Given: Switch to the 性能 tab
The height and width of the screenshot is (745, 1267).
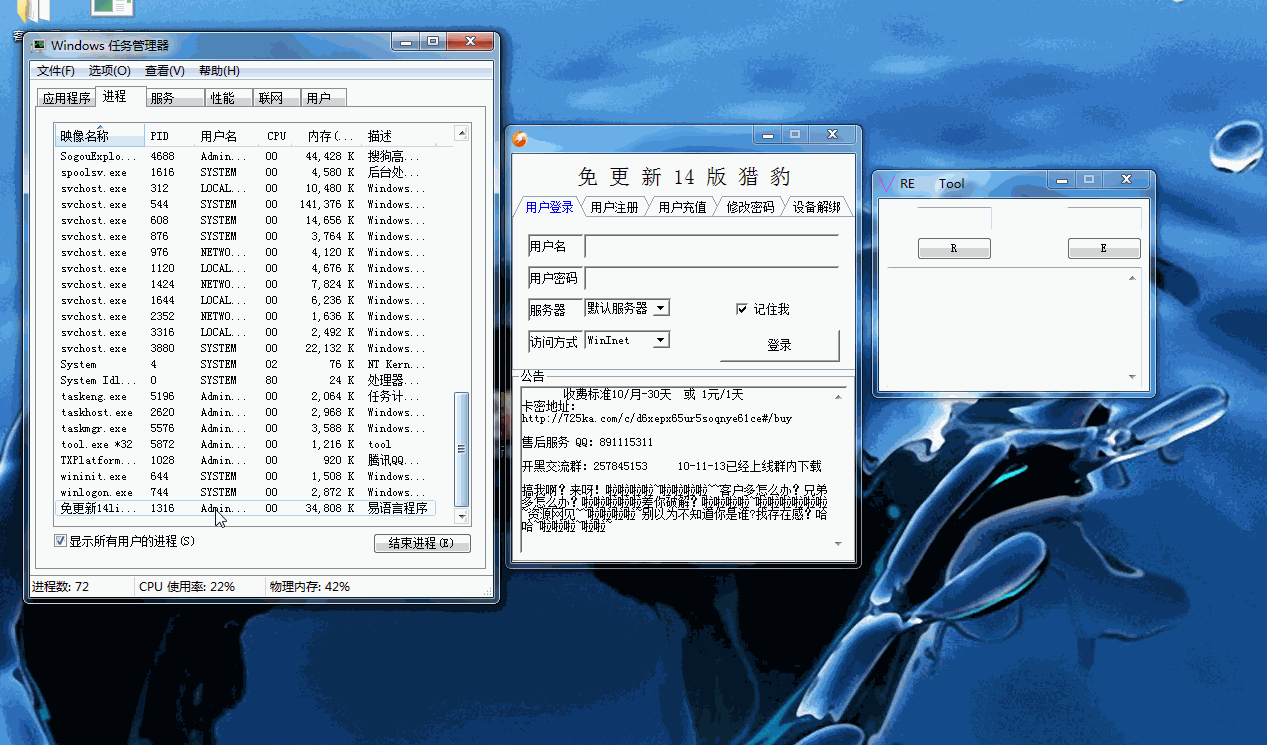Looking at the screenshot, I should (x=222, y=98).
